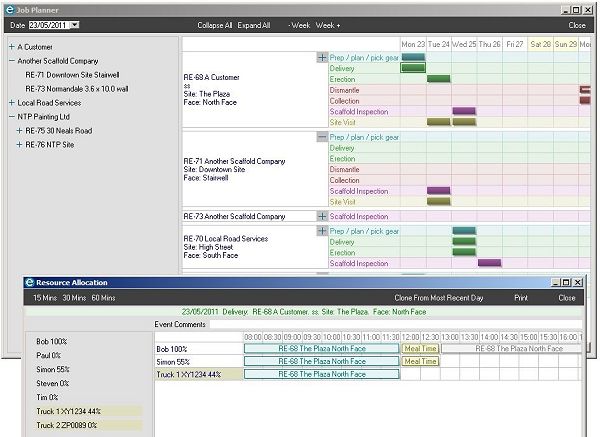Switch time scale to 60 Mins

103,297
